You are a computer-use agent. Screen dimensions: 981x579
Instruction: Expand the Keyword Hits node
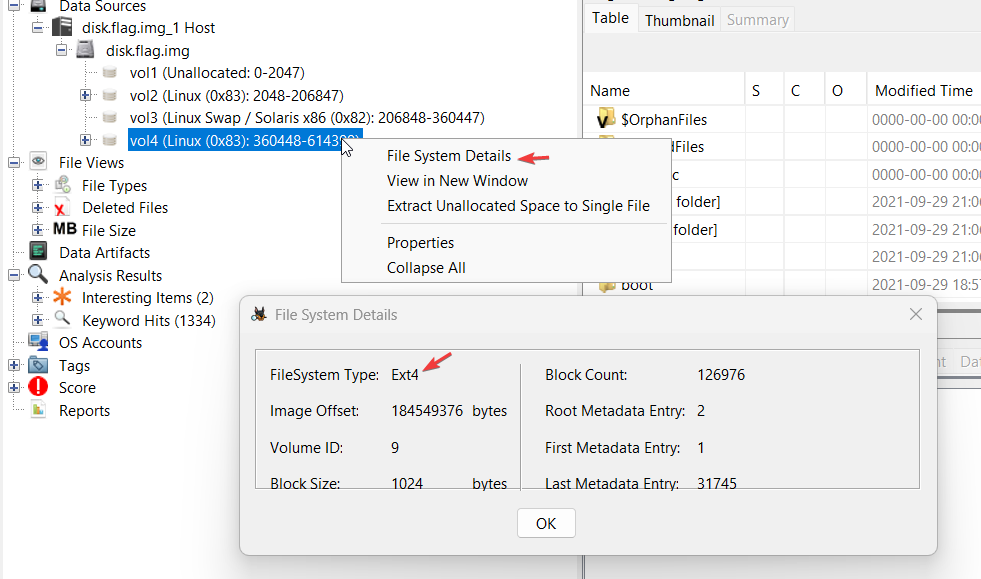pyautogui.click(x=38, y=320)
